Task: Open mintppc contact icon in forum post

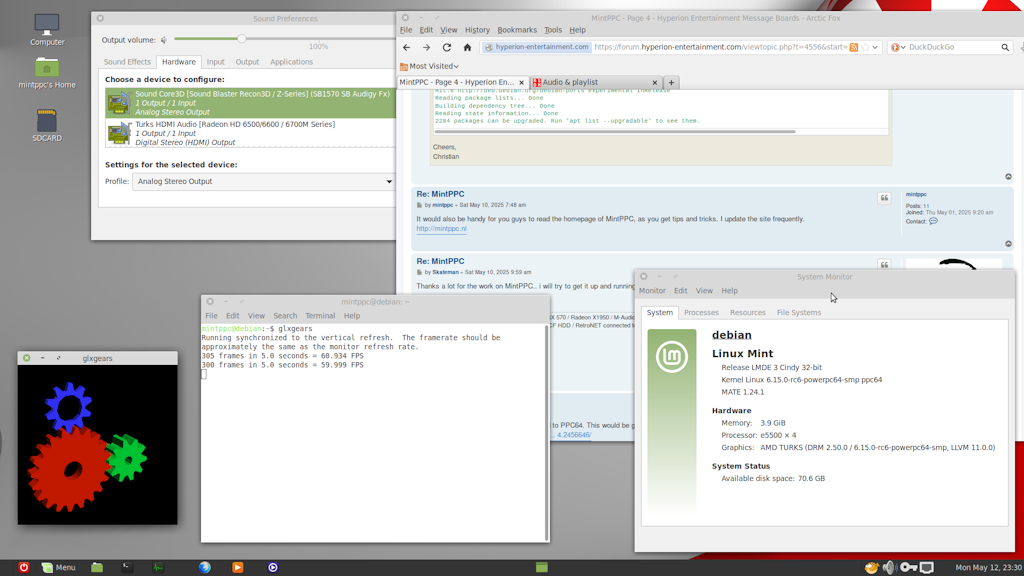Action: (x=933, y=221)
